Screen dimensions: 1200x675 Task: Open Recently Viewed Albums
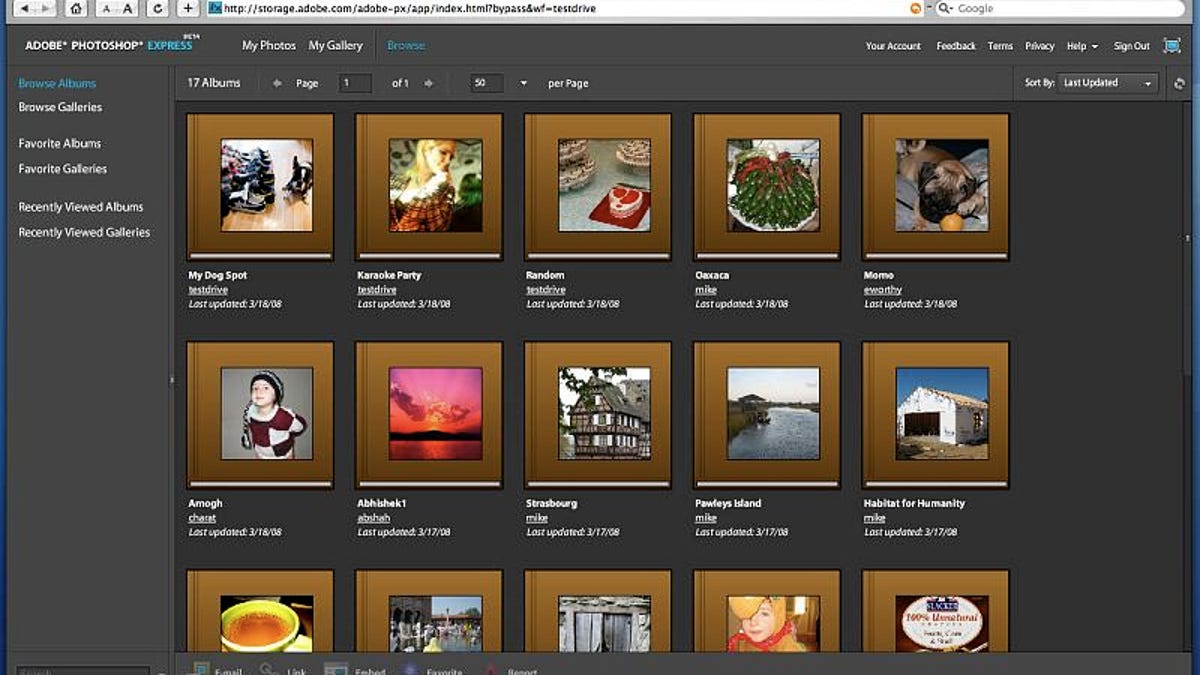click(x=81, y=207)
